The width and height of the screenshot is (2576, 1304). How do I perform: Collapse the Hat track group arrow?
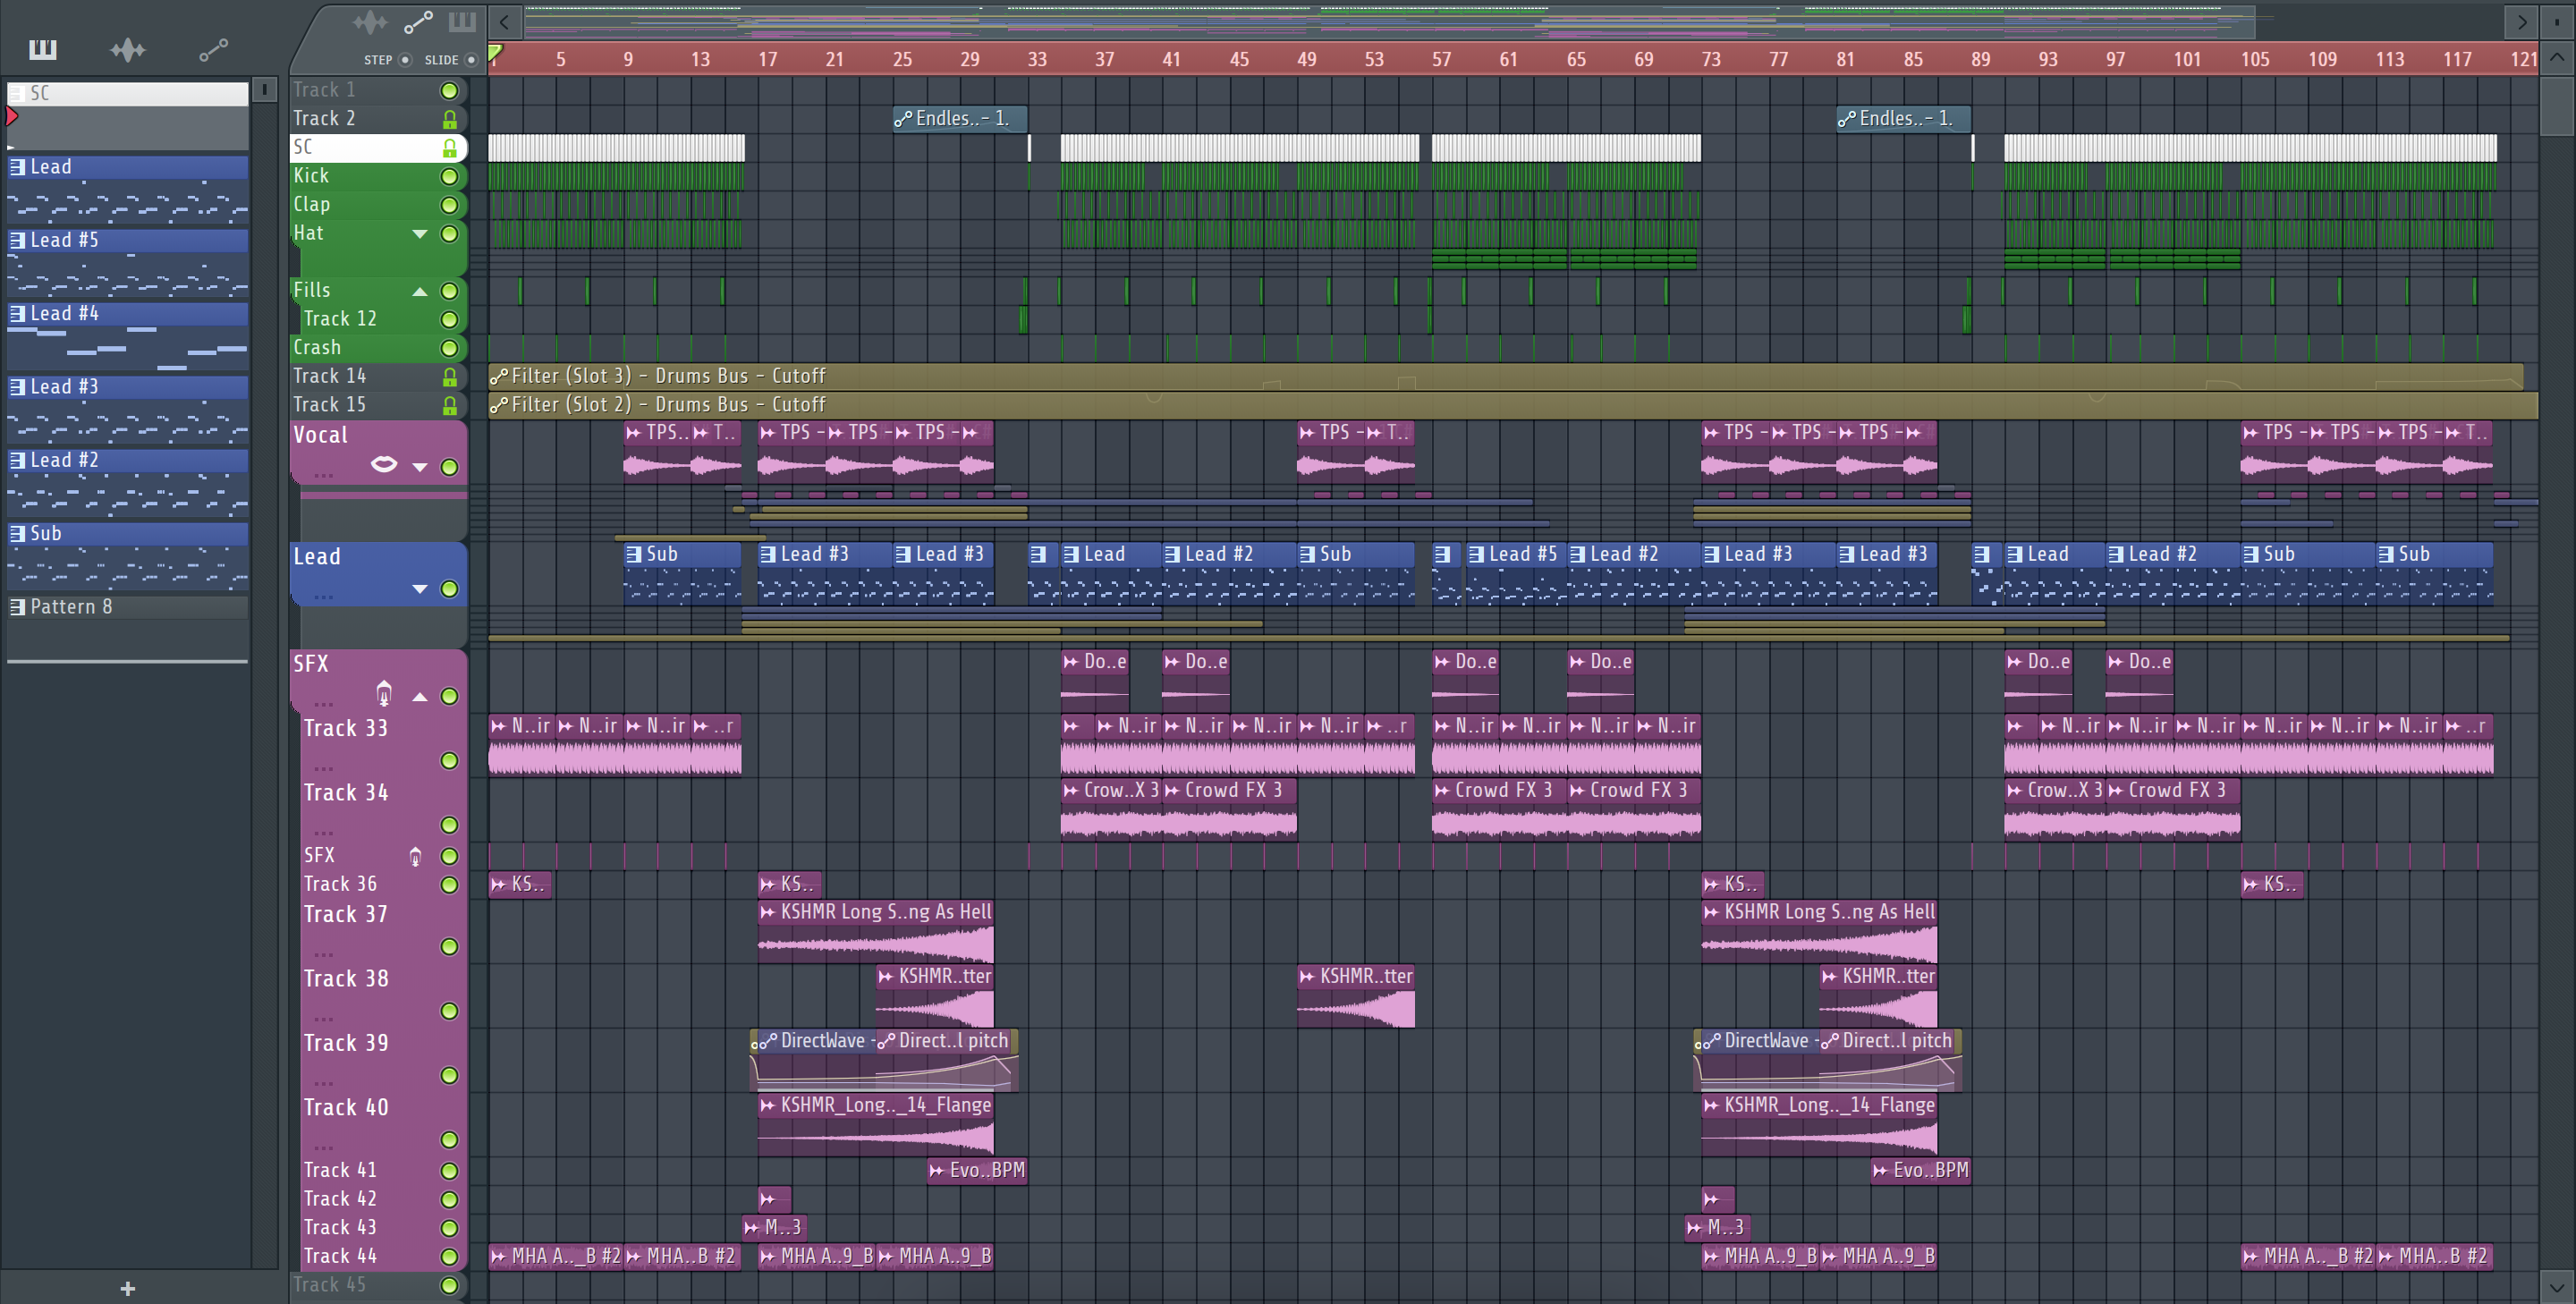[420, 234]
